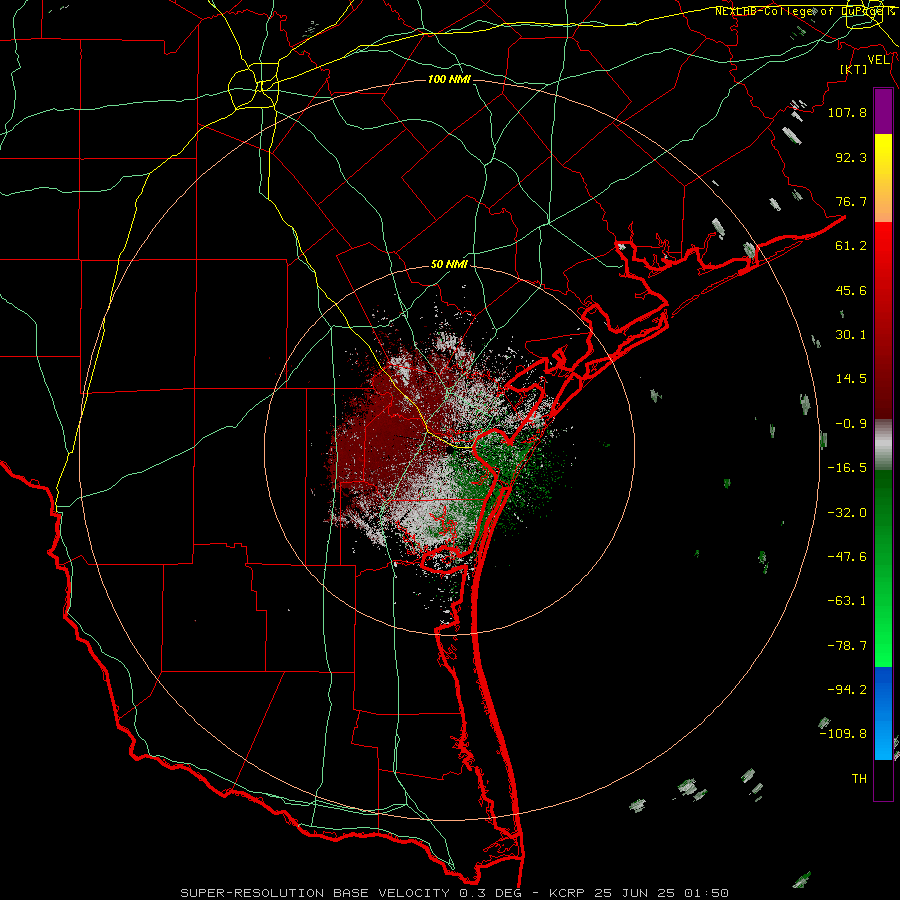The image size is (900, 900).
Task: Click the -109.8 velocity scale value
Action: coord(843,734)
